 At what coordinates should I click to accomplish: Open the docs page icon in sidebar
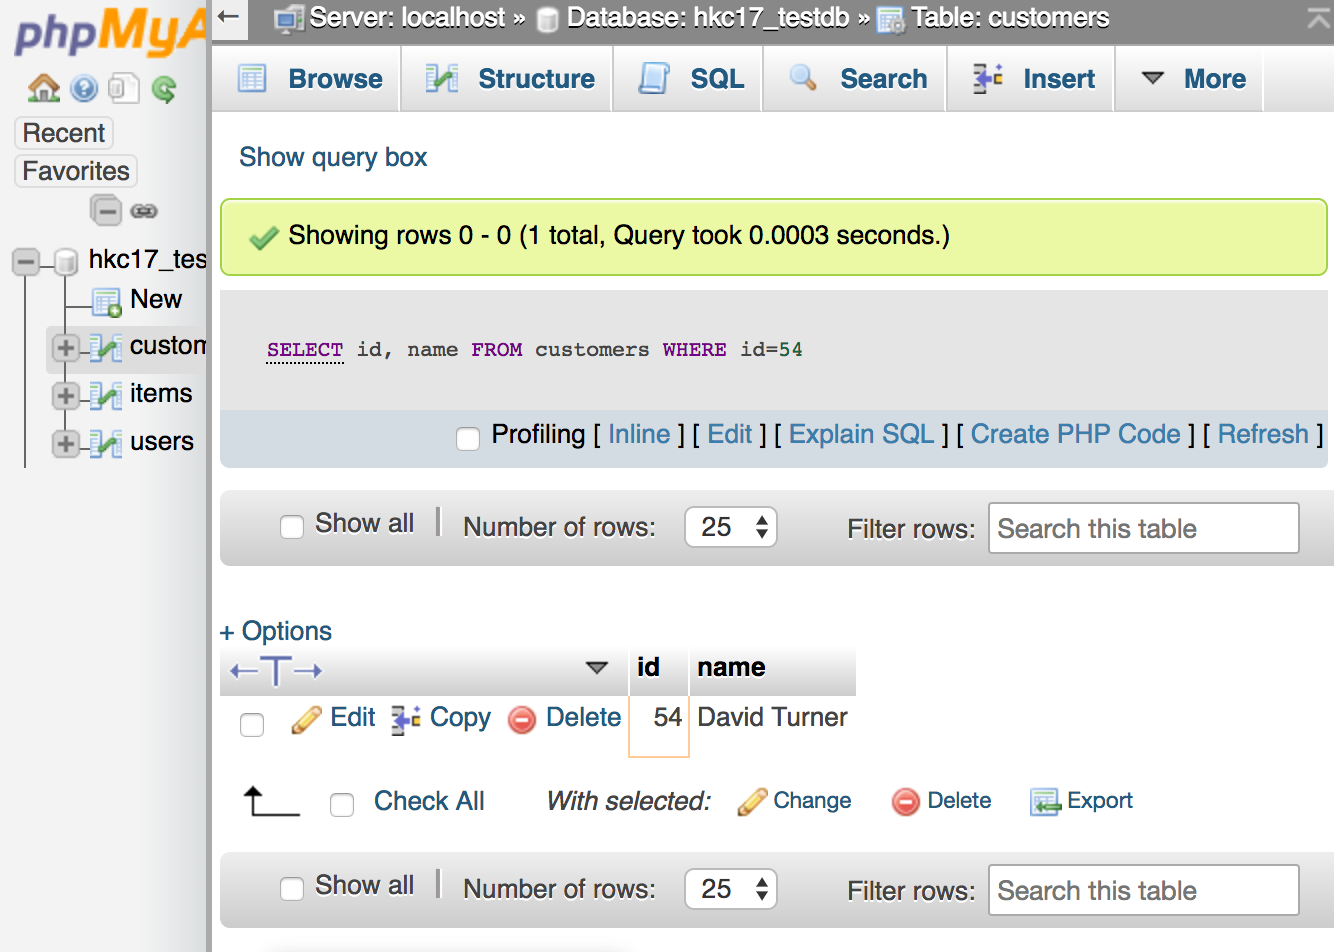point(123,89)
